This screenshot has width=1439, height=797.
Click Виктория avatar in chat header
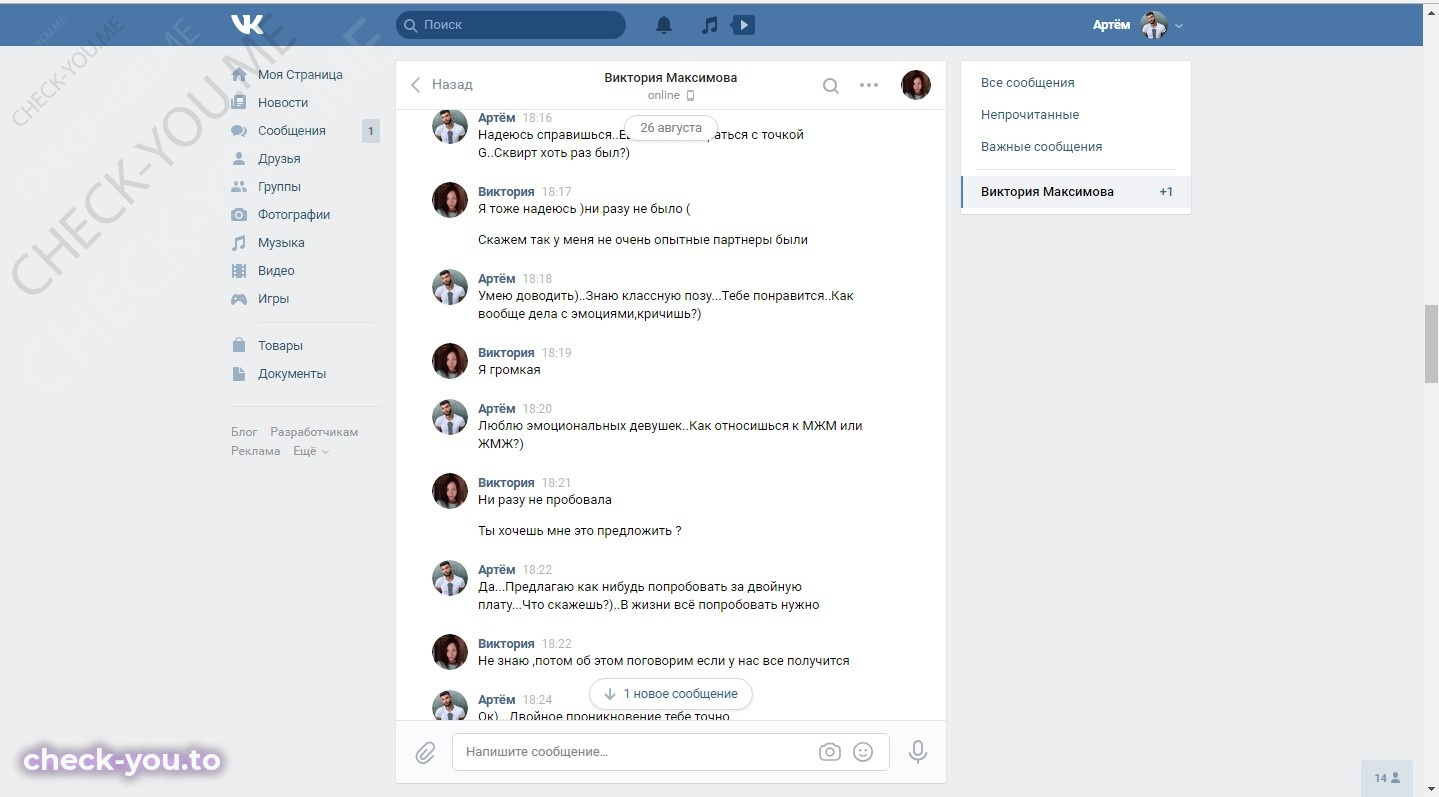(916, 85)
